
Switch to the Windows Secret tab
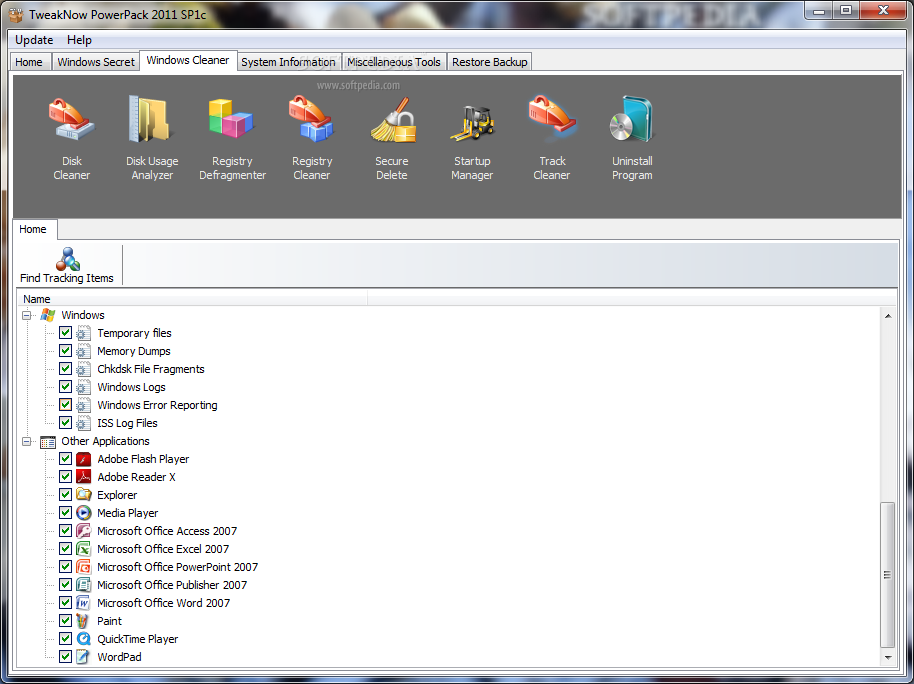[96, 62]
